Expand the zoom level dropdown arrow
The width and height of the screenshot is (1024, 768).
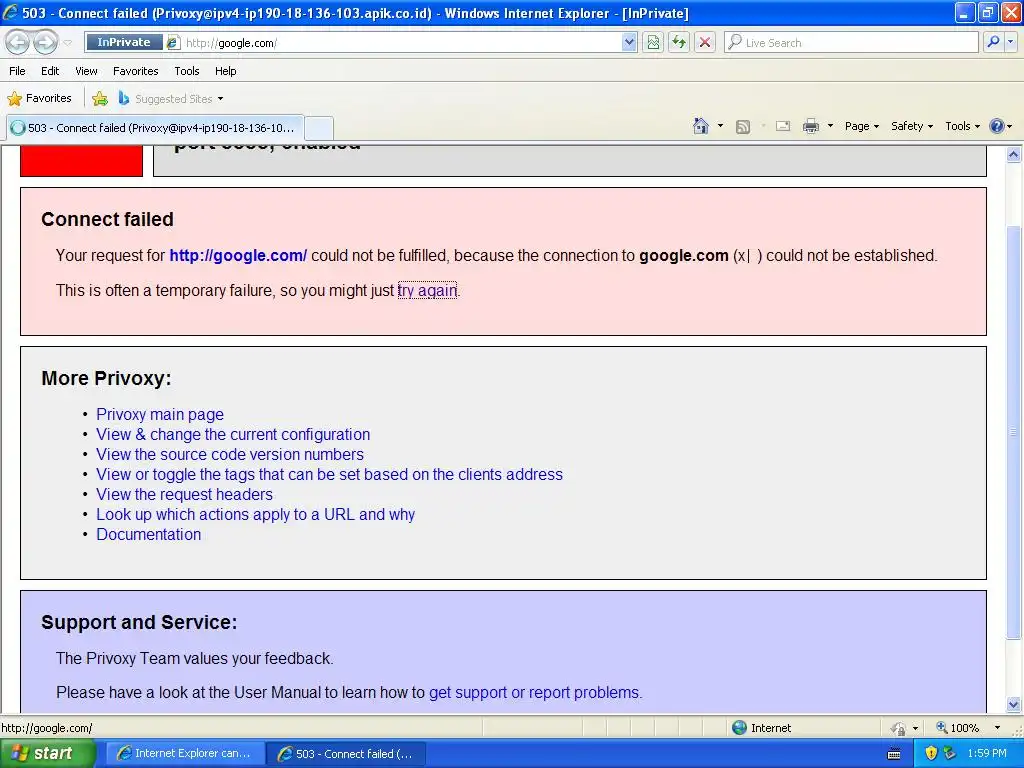coord(997,728)
